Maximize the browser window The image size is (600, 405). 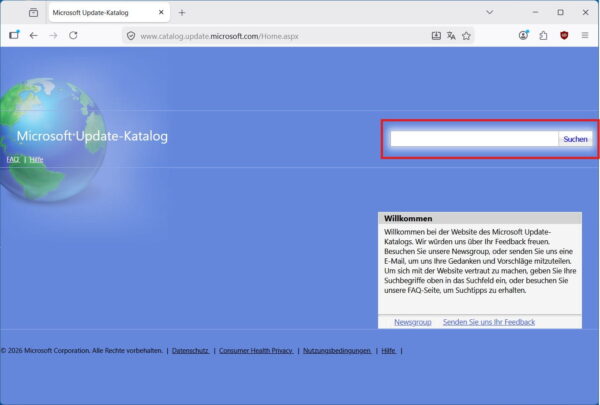click(560, 13)
